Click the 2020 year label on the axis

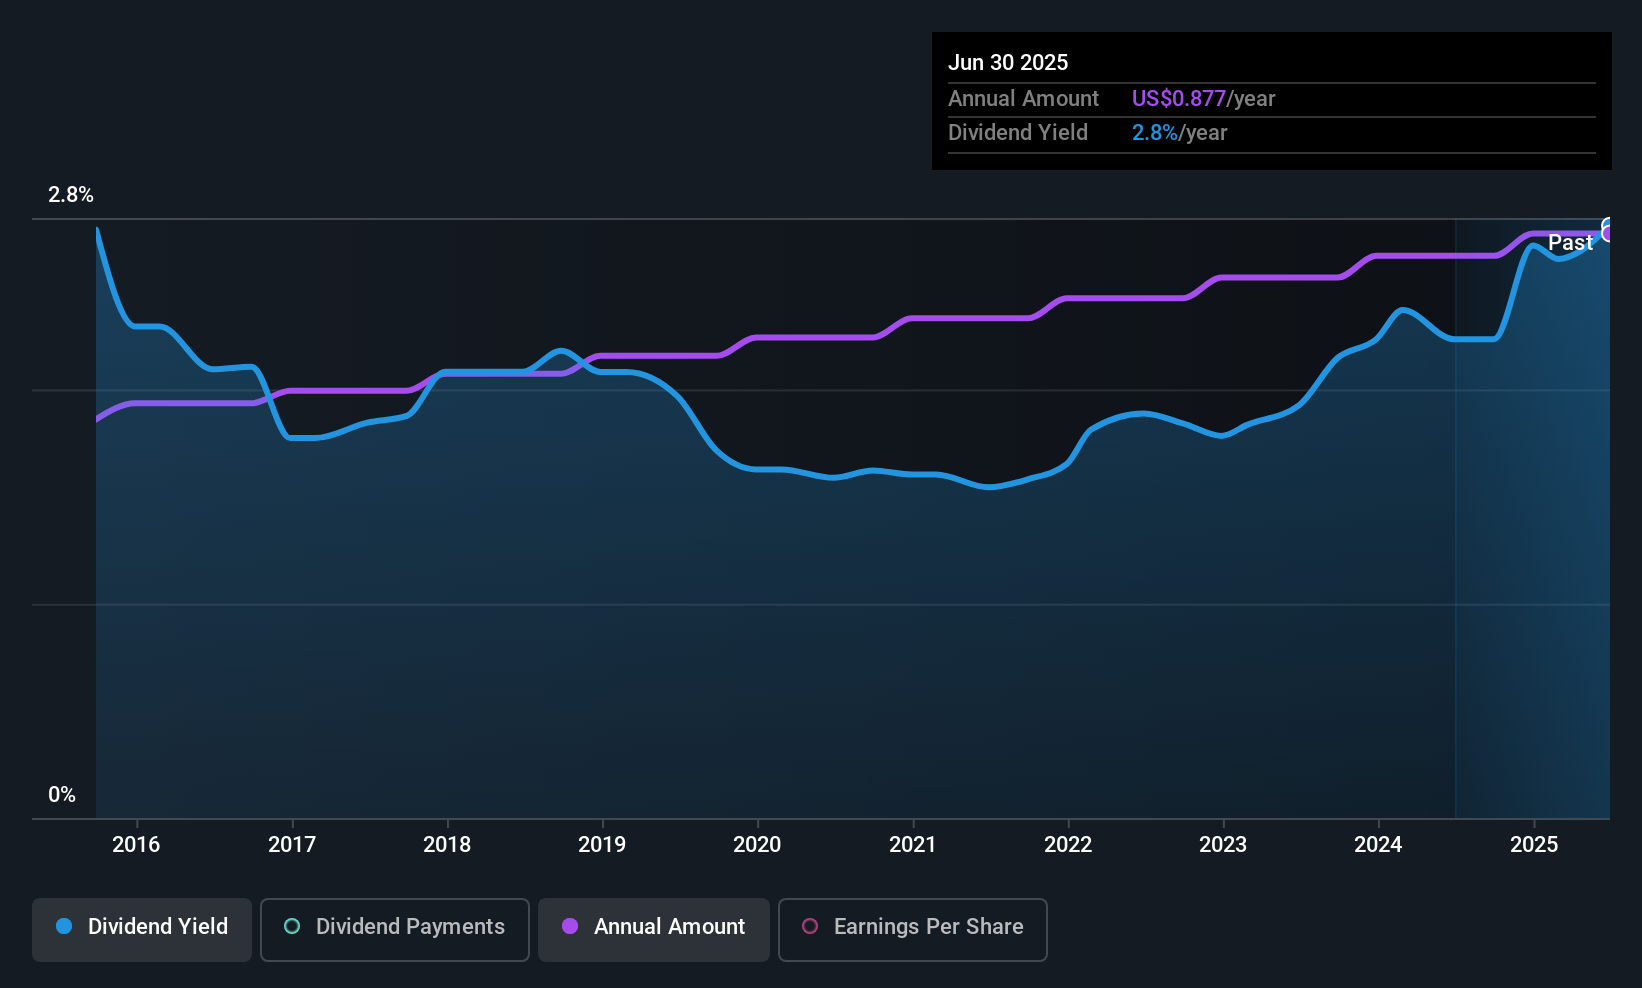[x=757, y=844]
